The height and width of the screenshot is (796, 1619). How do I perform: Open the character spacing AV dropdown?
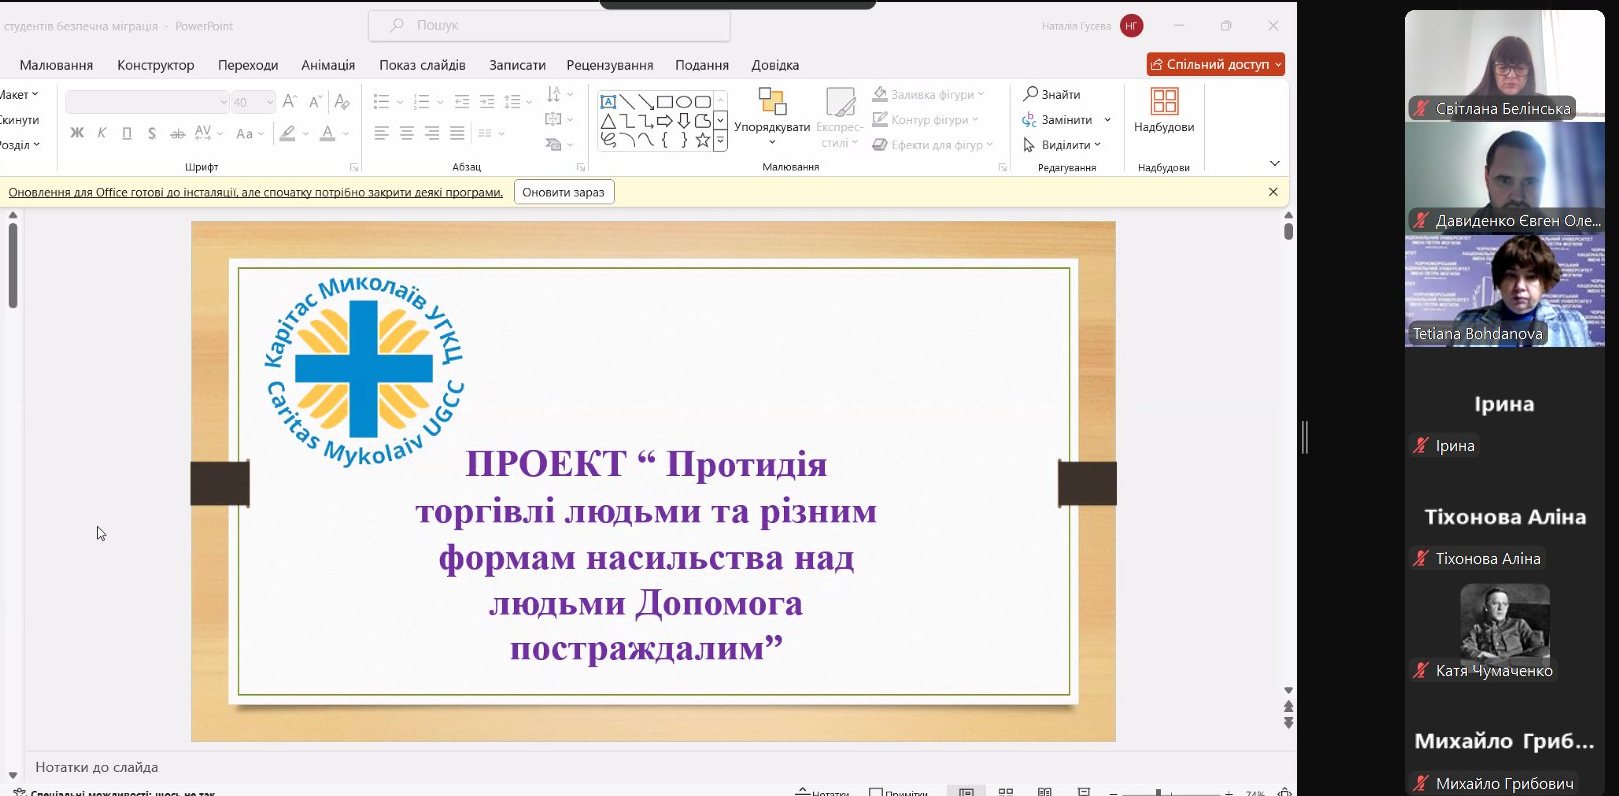[209, 133]
